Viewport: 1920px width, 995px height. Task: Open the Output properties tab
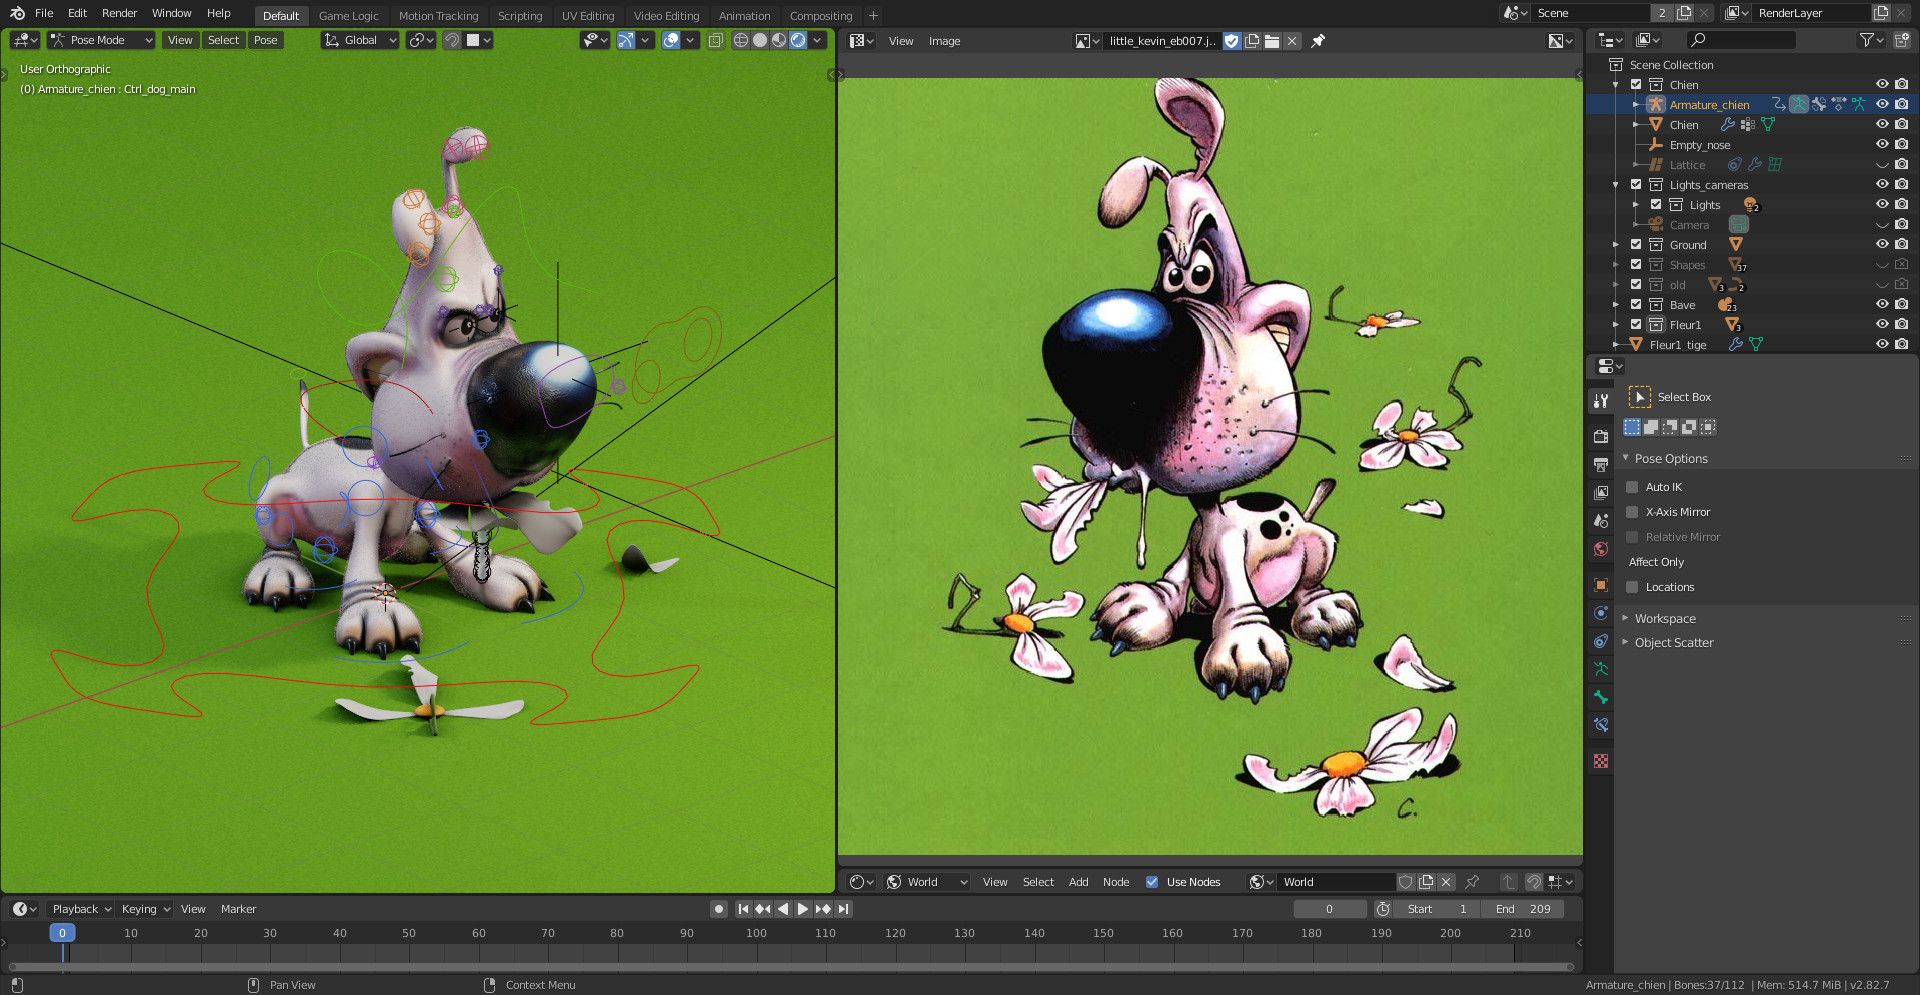(1601, 465)
